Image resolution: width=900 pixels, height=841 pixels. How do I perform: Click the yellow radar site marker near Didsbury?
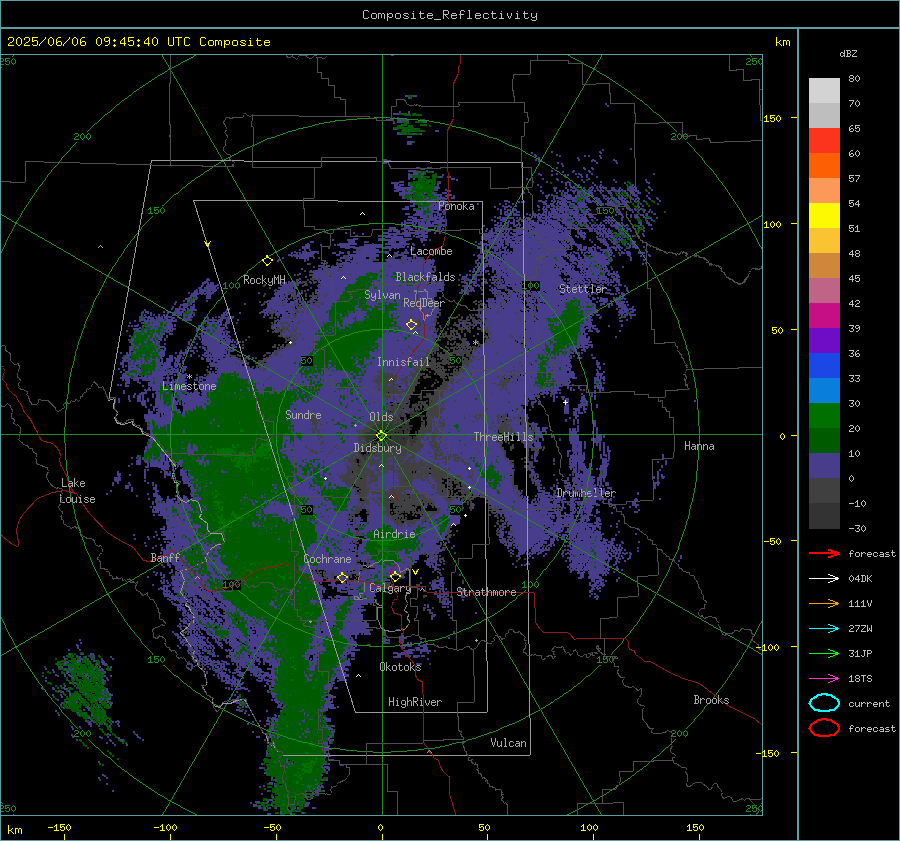pyautogui.click(x=381, y=435)
